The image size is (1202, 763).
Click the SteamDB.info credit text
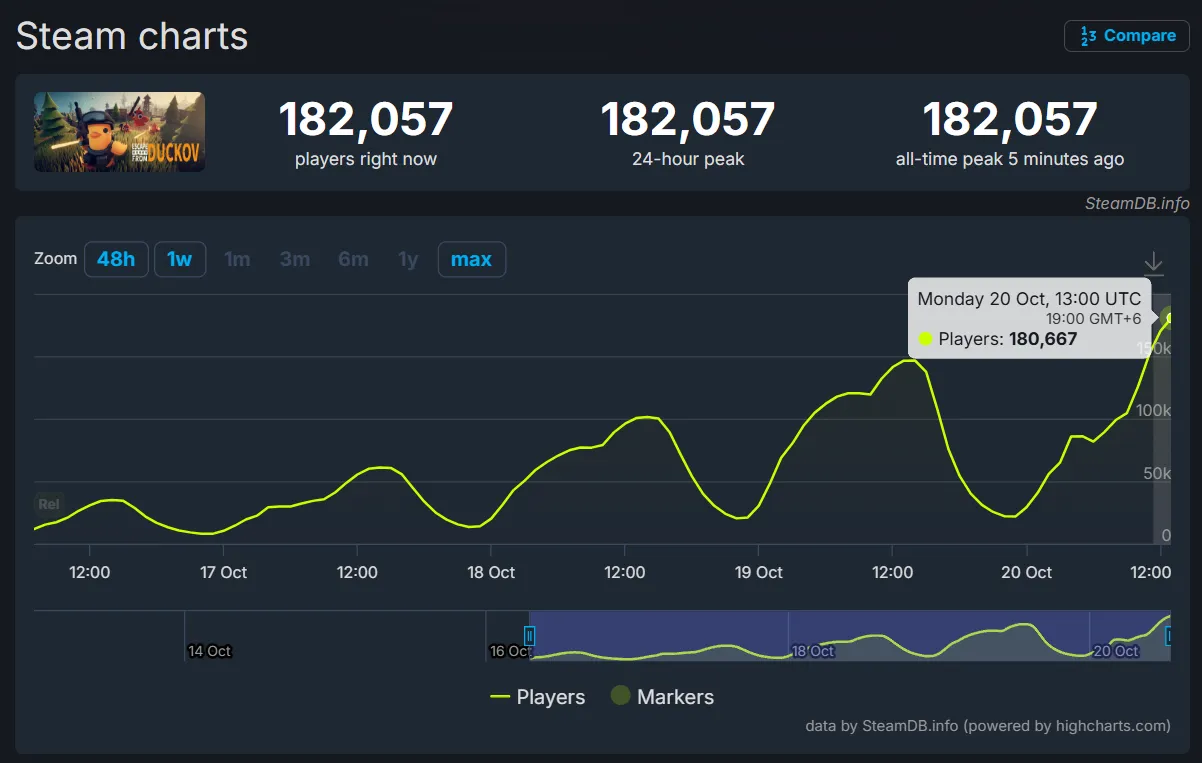(1137, 204)
